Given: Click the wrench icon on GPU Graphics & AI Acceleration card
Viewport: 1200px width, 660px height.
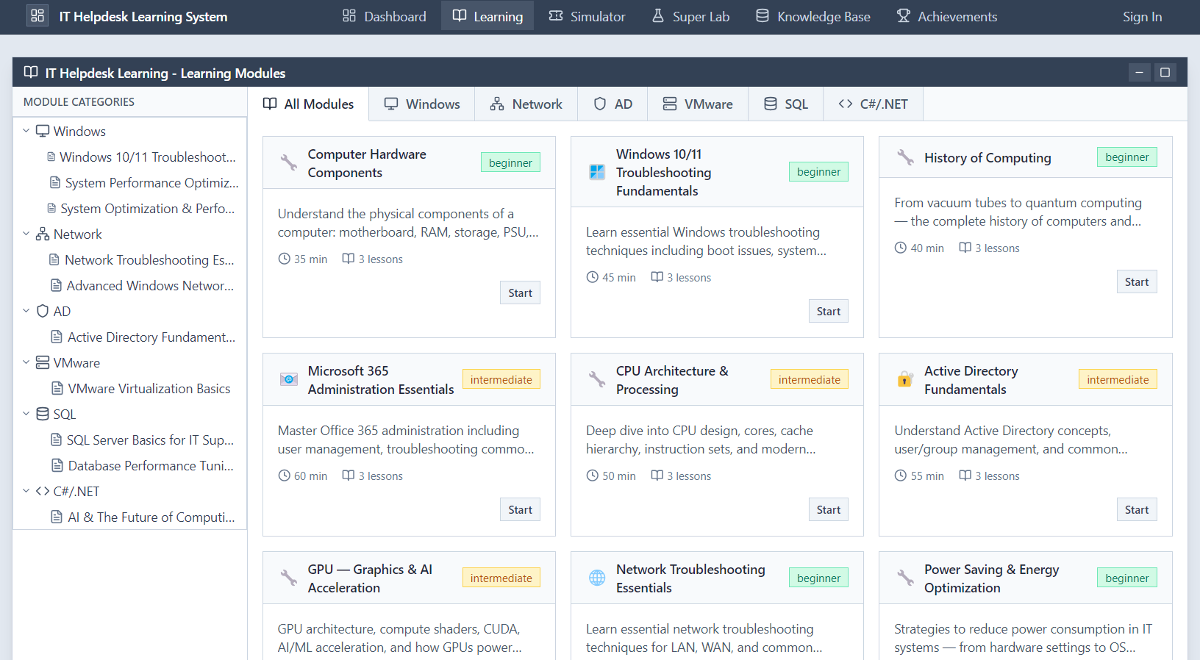Looking at the screenshot, I should 289,578.
